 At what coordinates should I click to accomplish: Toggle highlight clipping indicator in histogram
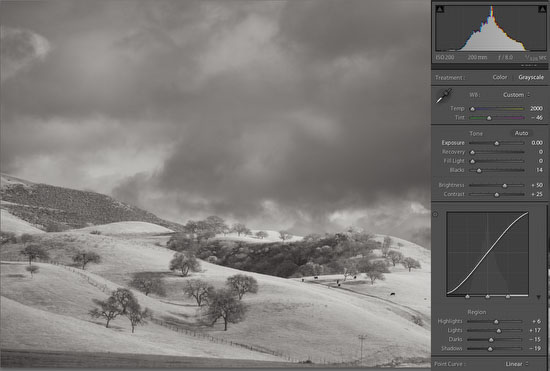[x=542, y=9]
